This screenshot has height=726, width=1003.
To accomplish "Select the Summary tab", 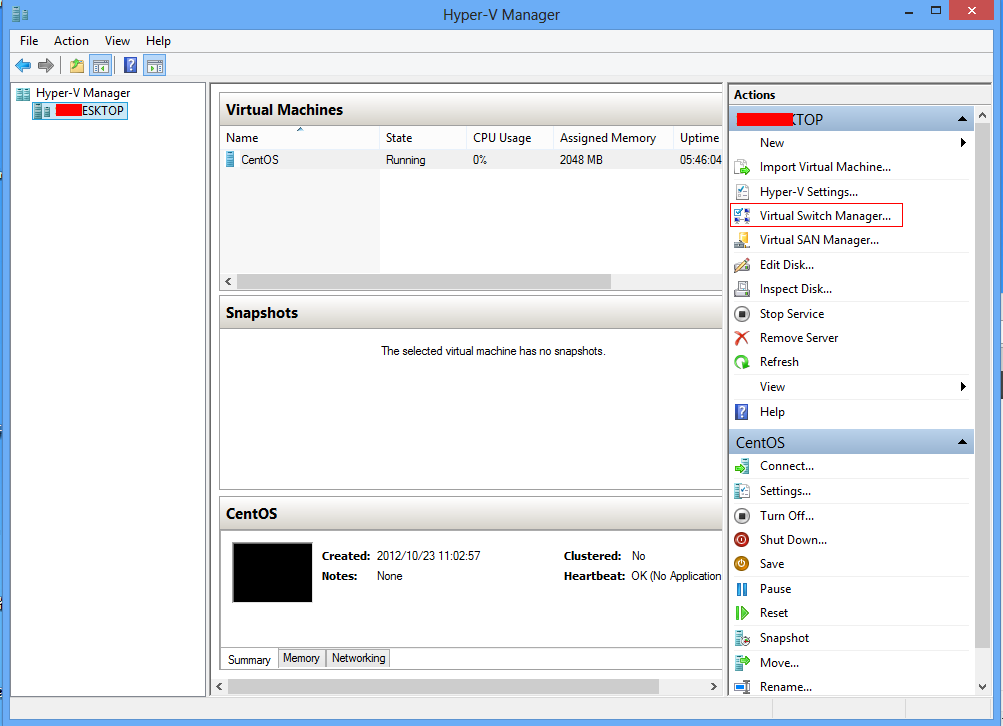I will [249, 659].
